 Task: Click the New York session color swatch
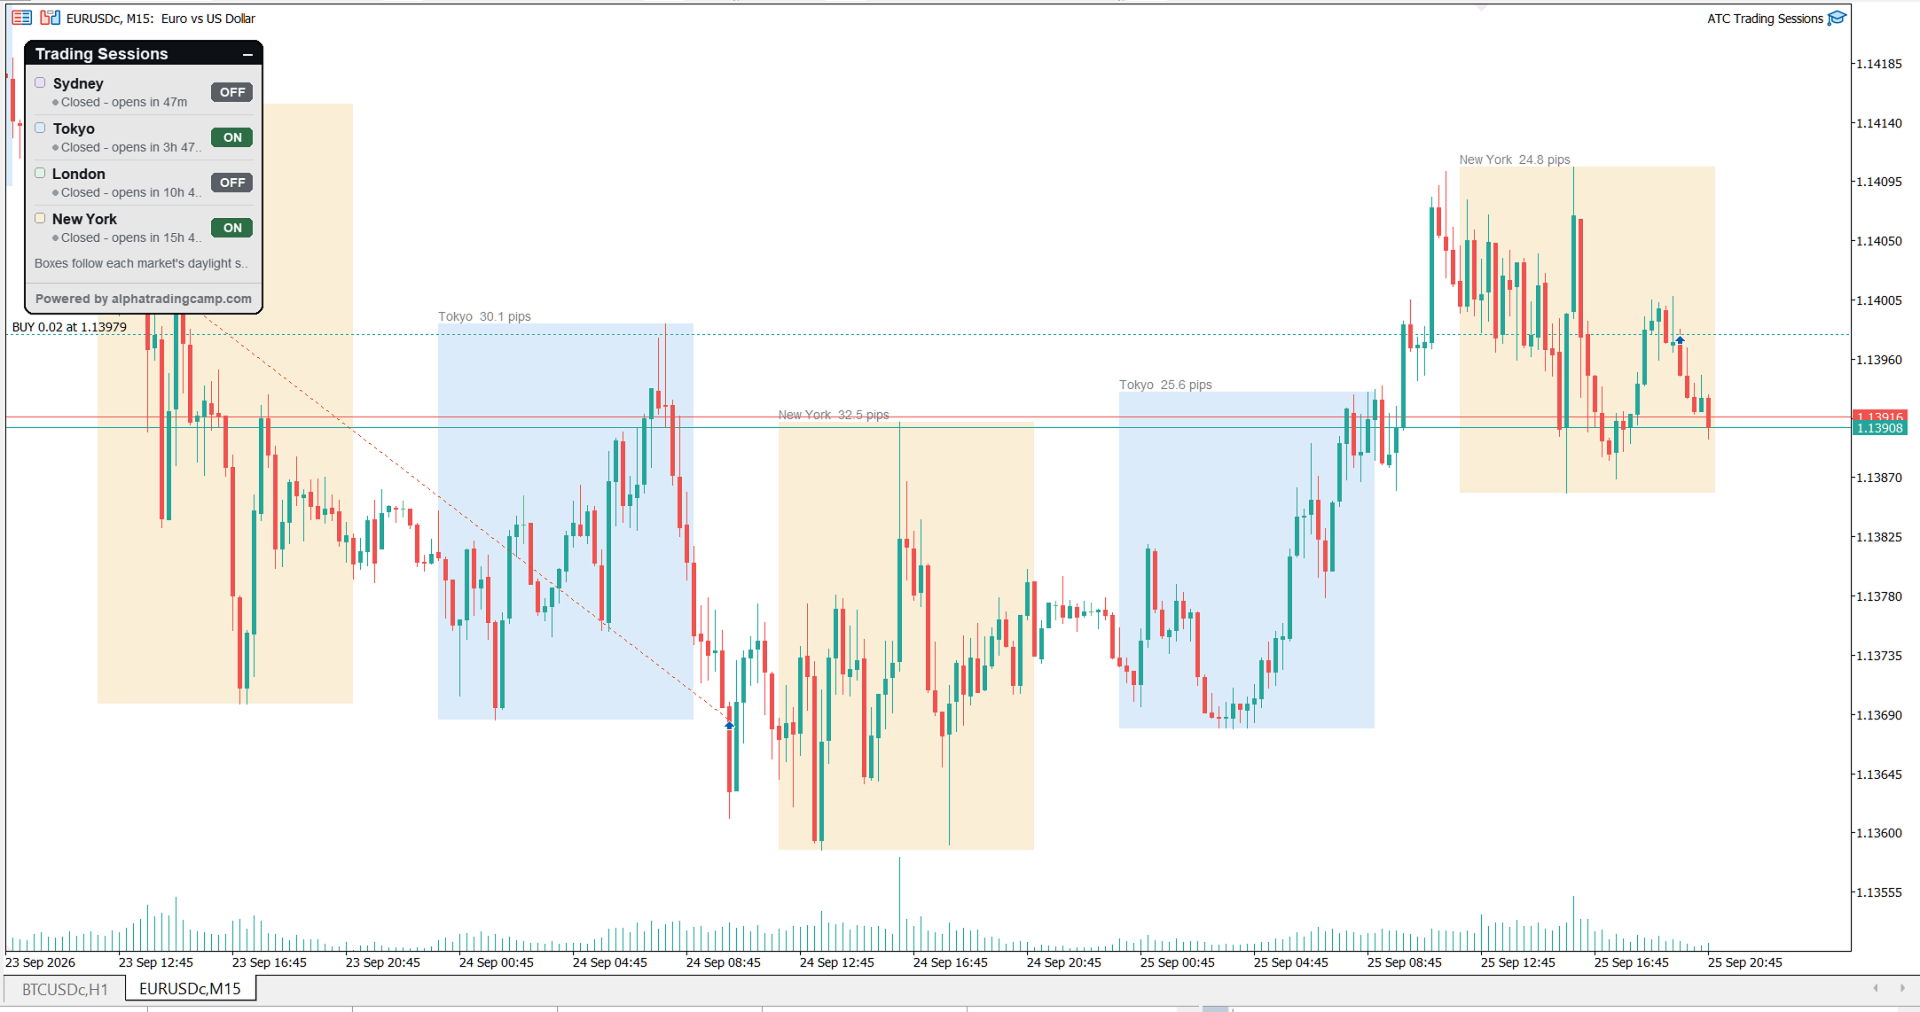pyautogui.click(x=40, y=218)
